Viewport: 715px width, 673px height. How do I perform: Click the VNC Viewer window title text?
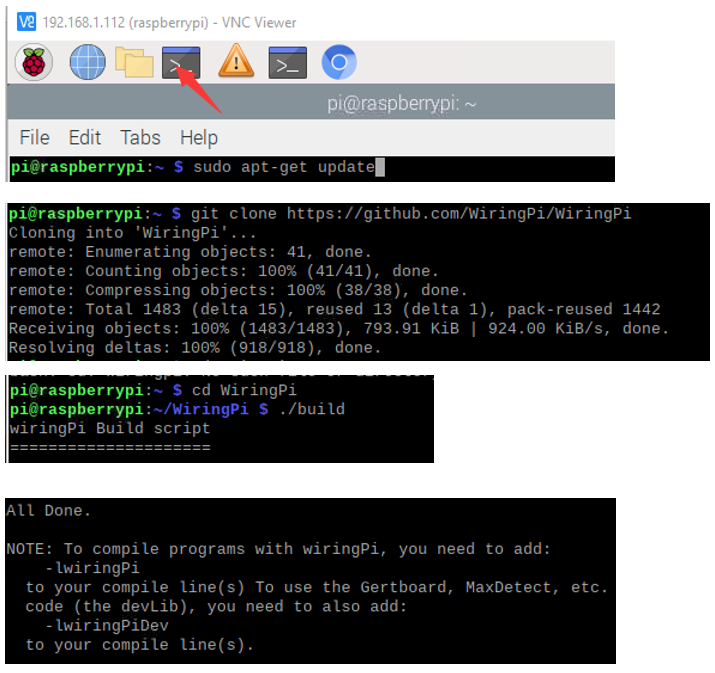coord(169,22)
